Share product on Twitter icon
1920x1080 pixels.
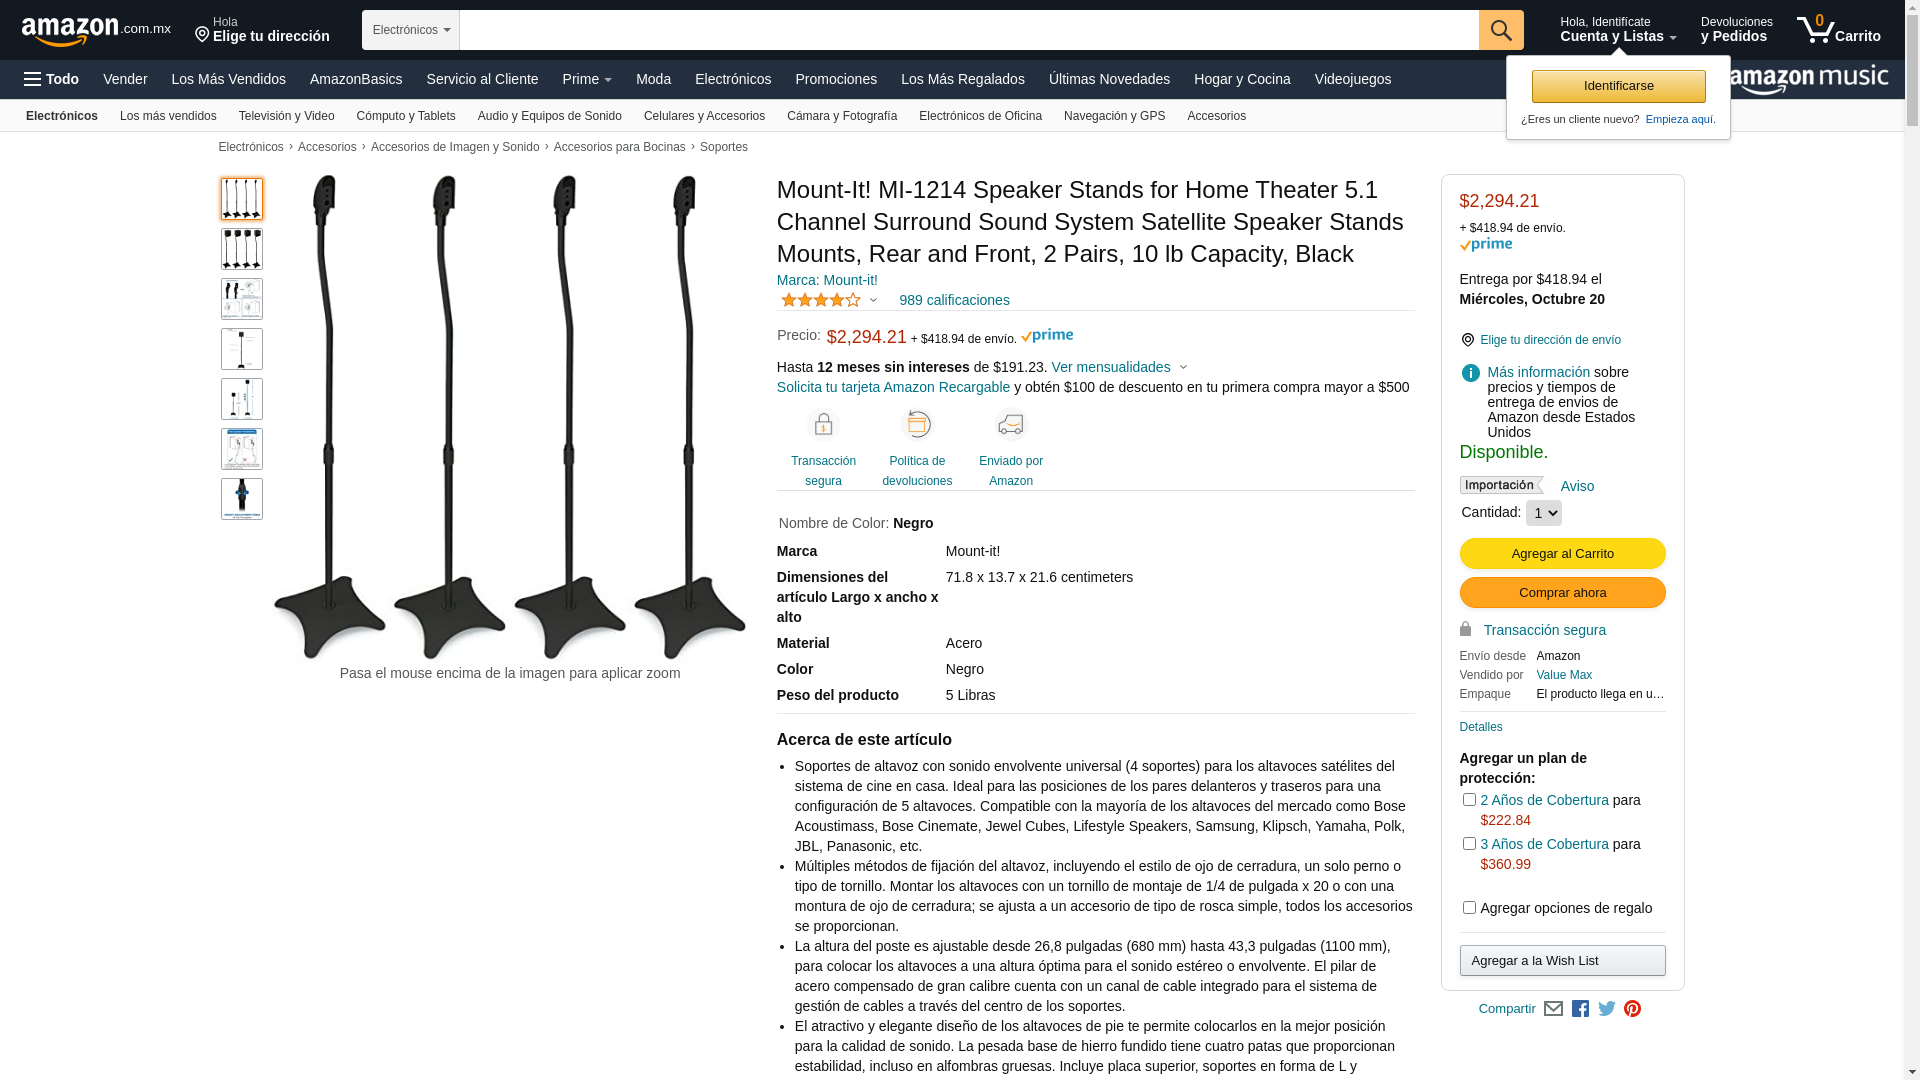1607,1009
